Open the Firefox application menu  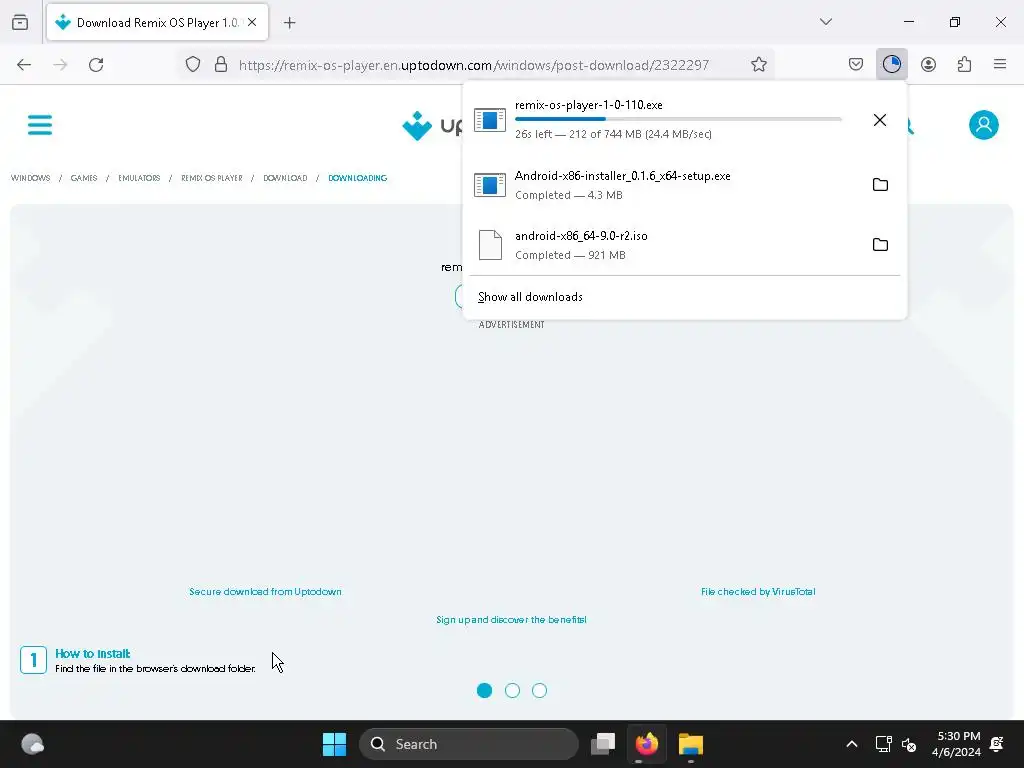(x=1000, y=65)
